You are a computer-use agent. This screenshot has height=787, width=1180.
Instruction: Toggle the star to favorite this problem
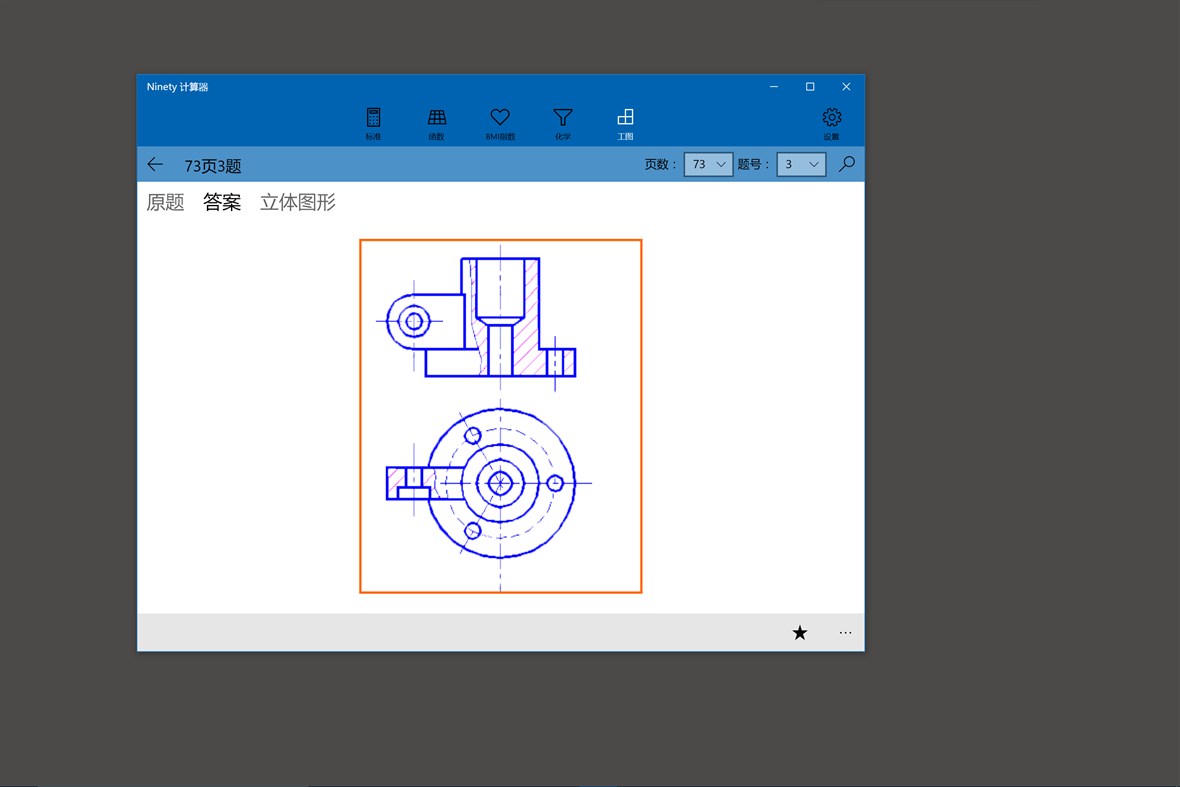pos(799,632)
